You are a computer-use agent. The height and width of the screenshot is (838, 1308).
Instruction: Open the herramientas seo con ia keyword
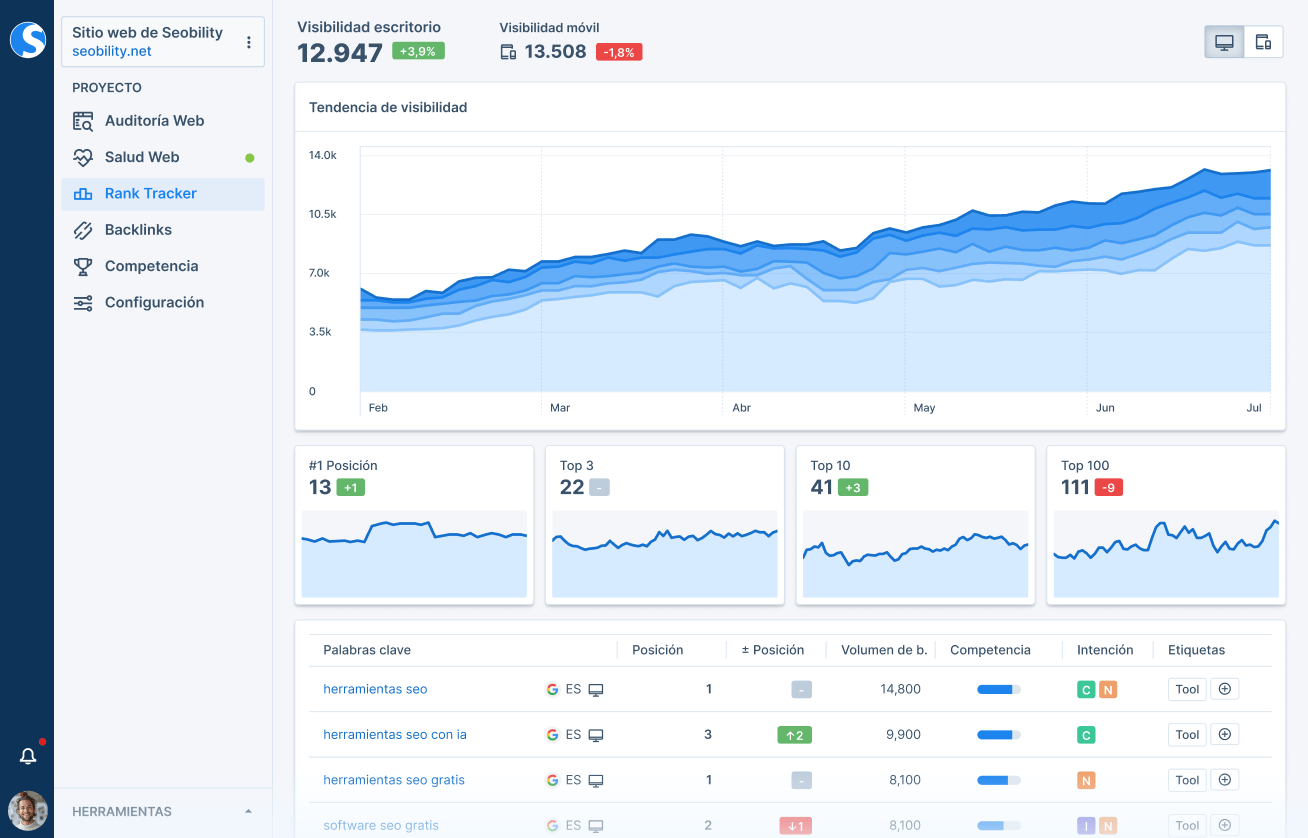pos(394,735)
